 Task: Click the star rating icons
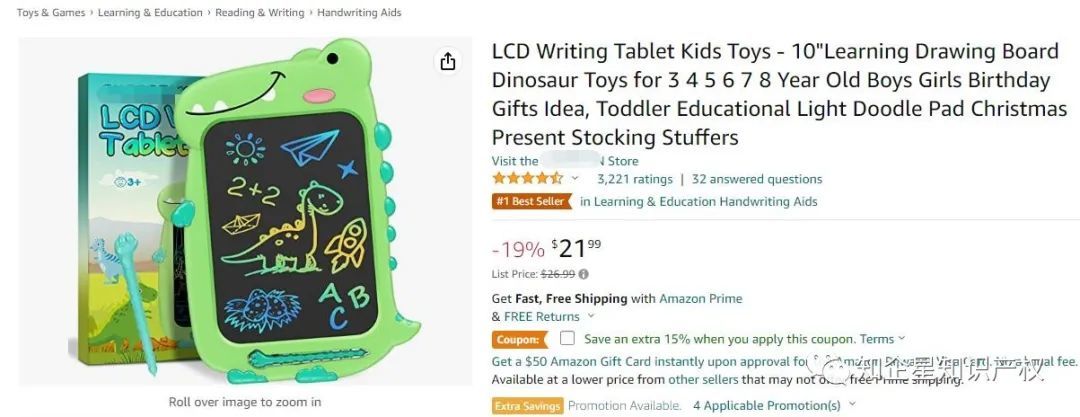click(528, 179)
